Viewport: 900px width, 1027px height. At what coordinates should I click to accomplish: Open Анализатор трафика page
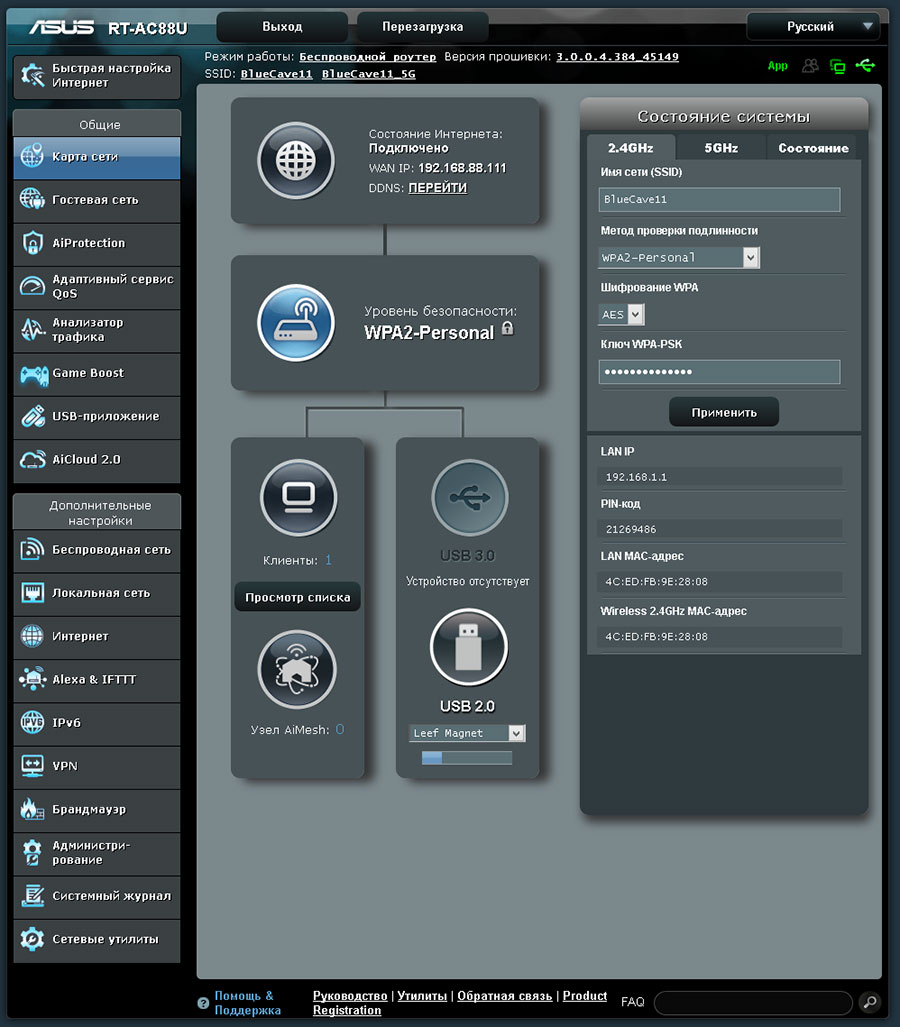point(97,330)
